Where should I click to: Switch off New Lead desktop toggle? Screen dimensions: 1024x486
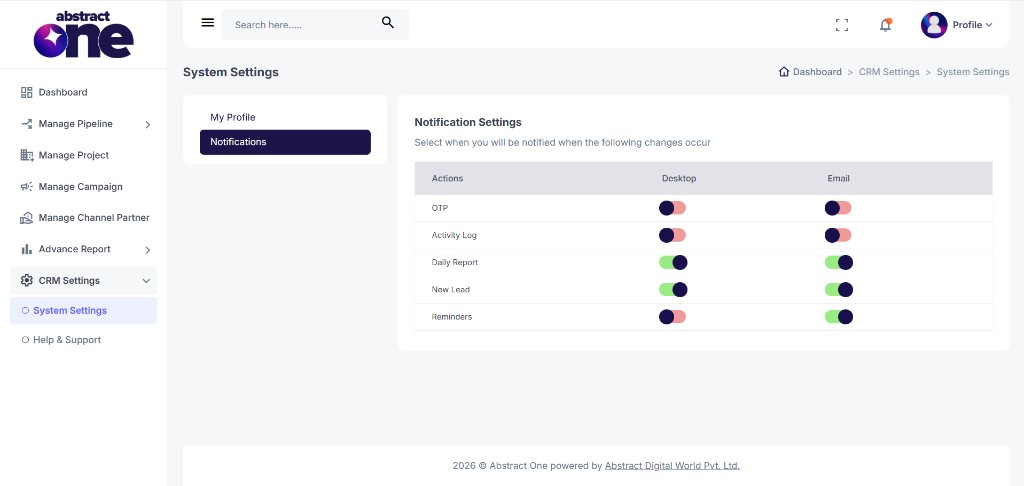coord(673,289)
